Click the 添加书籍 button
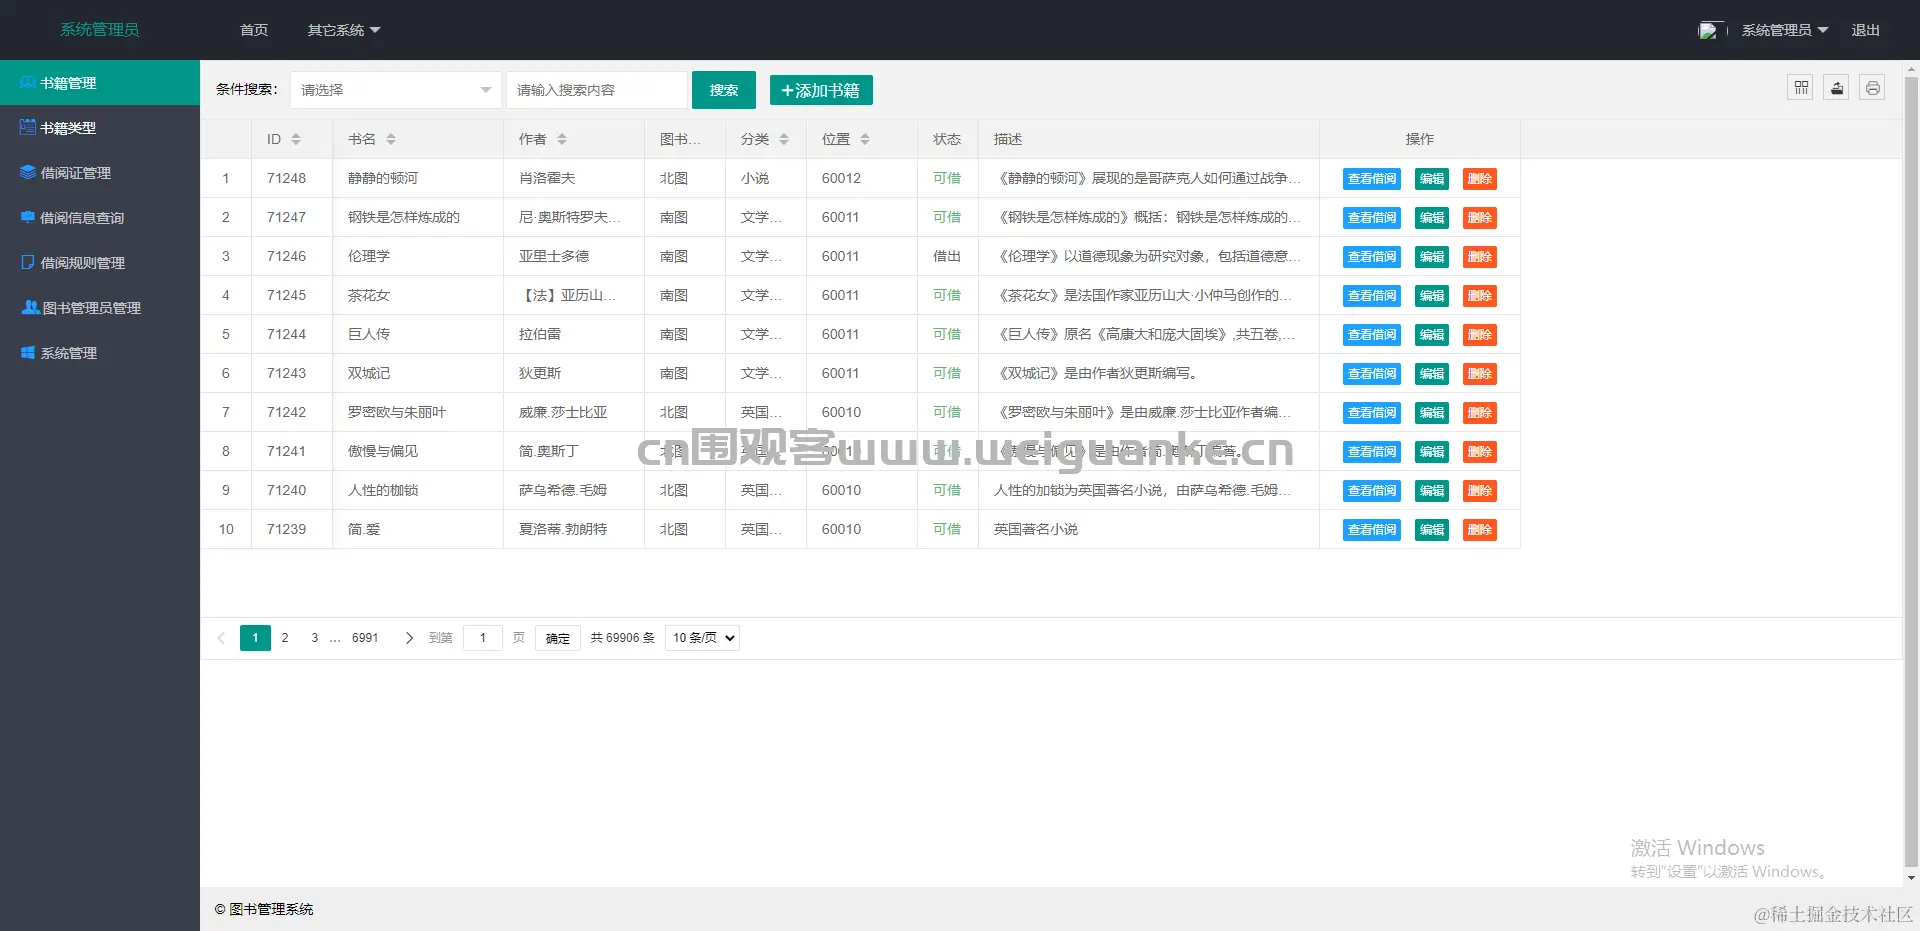1920x931 pixels. [821, 90]
